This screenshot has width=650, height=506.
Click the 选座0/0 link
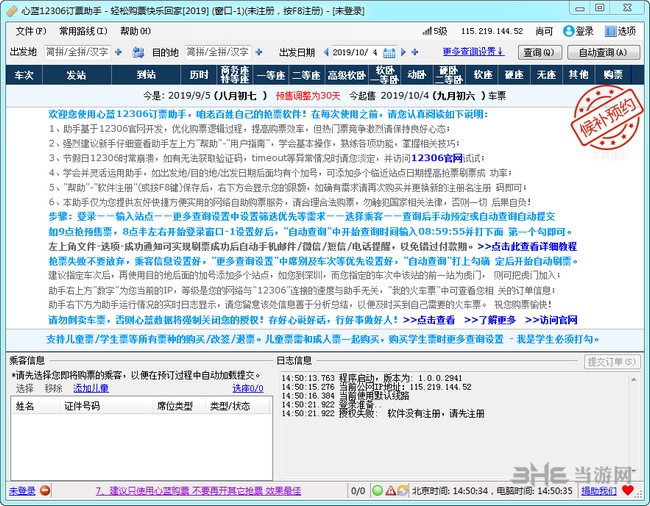click(x=247, y=388)
